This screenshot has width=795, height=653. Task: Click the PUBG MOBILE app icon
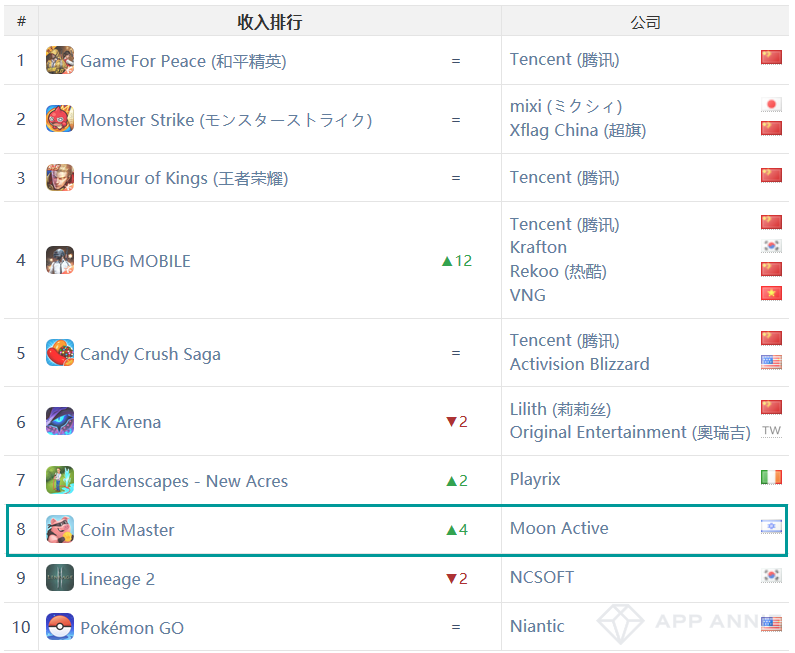[x=60, y=260]
